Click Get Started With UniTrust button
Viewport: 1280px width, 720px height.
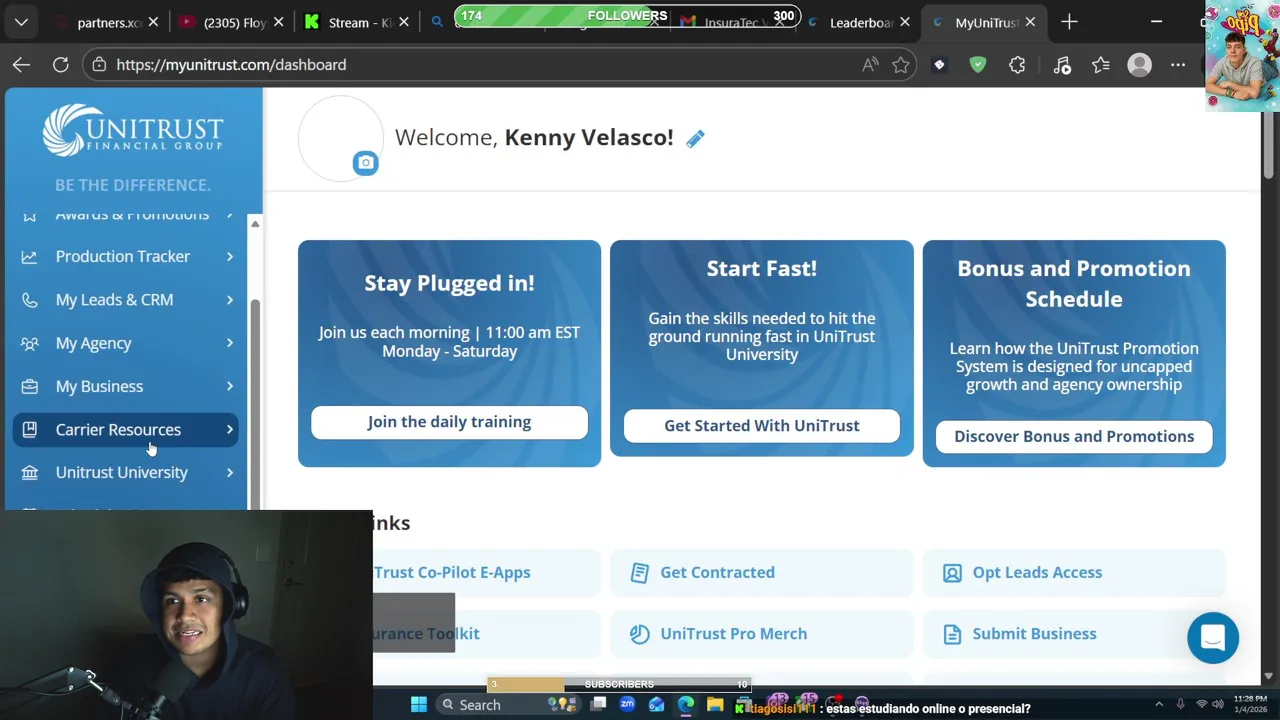coord(762,426)
